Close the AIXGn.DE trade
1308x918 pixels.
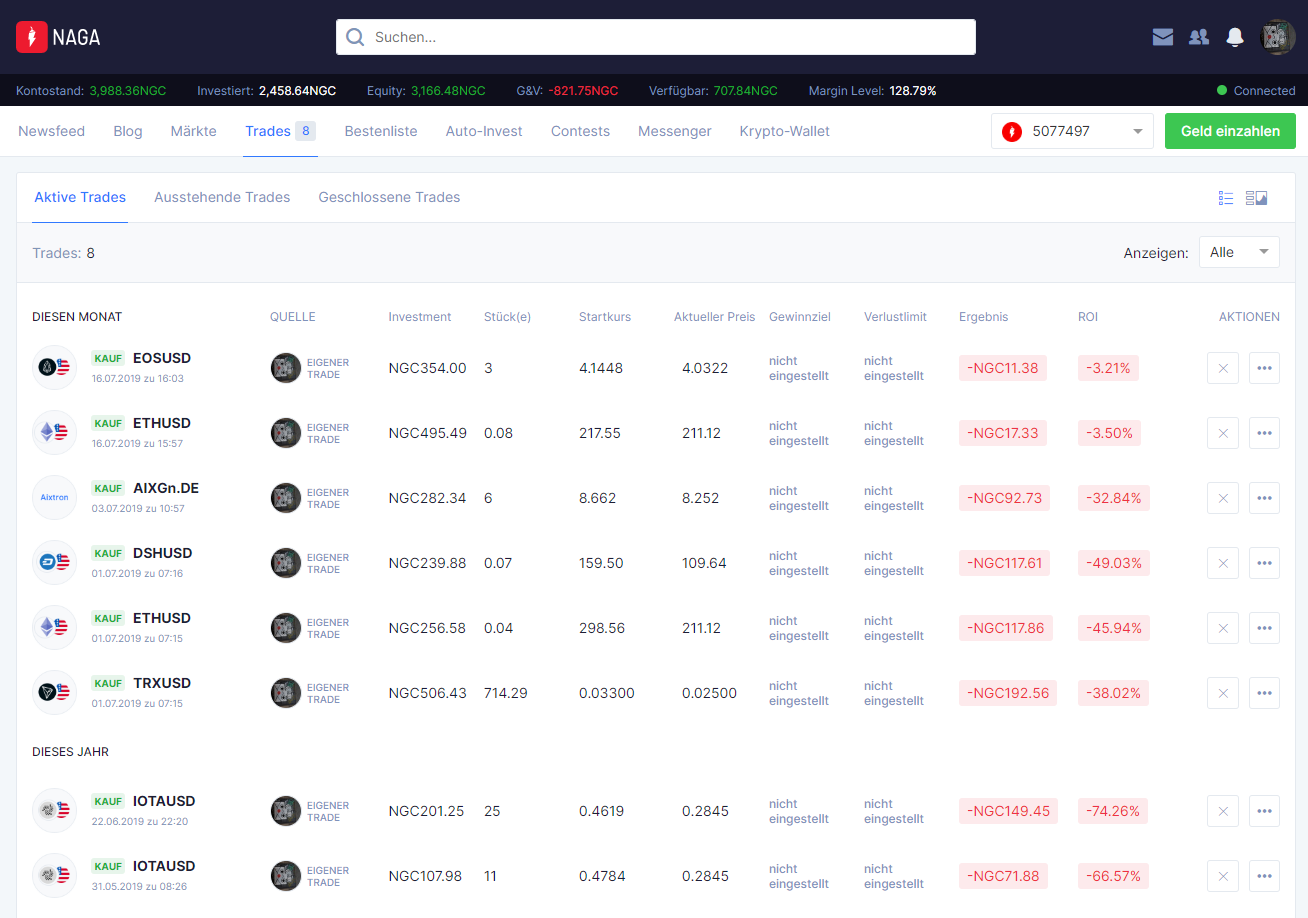pyautogui.click(x=1223, y=498)
